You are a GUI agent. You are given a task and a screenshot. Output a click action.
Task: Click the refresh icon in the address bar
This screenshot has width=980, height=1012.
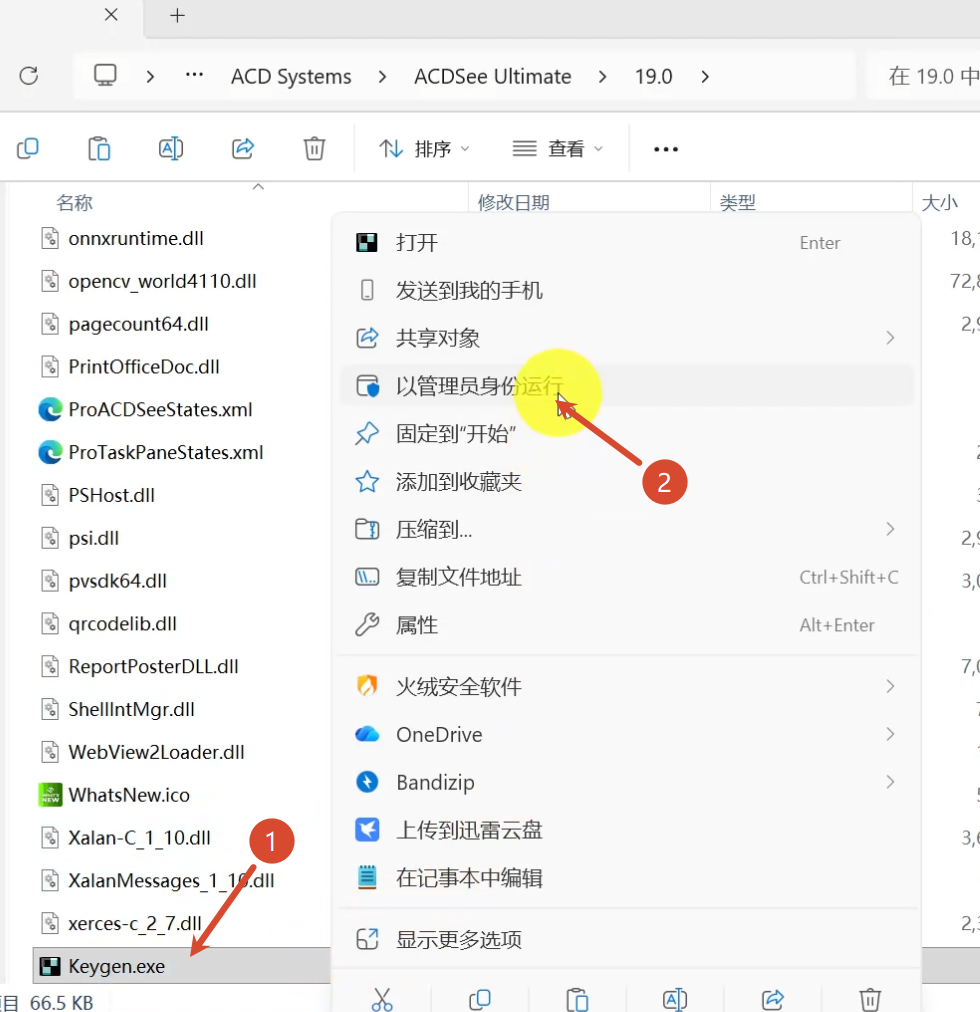(x=28, y=76)
